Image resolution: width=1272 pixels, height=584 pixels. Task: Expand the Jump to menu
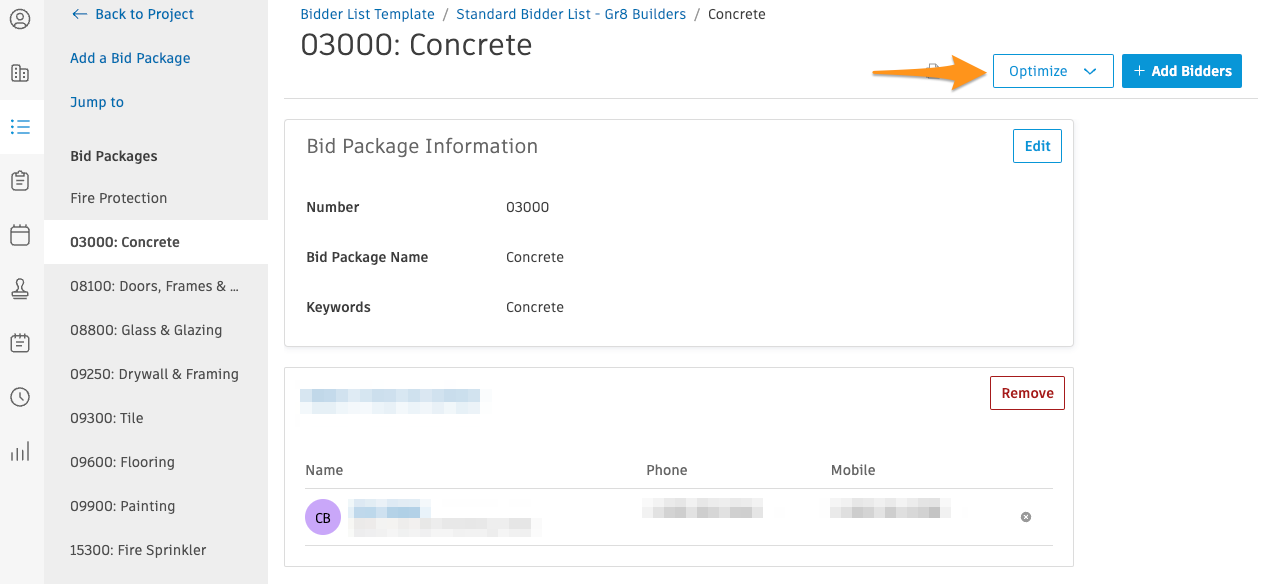coord(96,102)
